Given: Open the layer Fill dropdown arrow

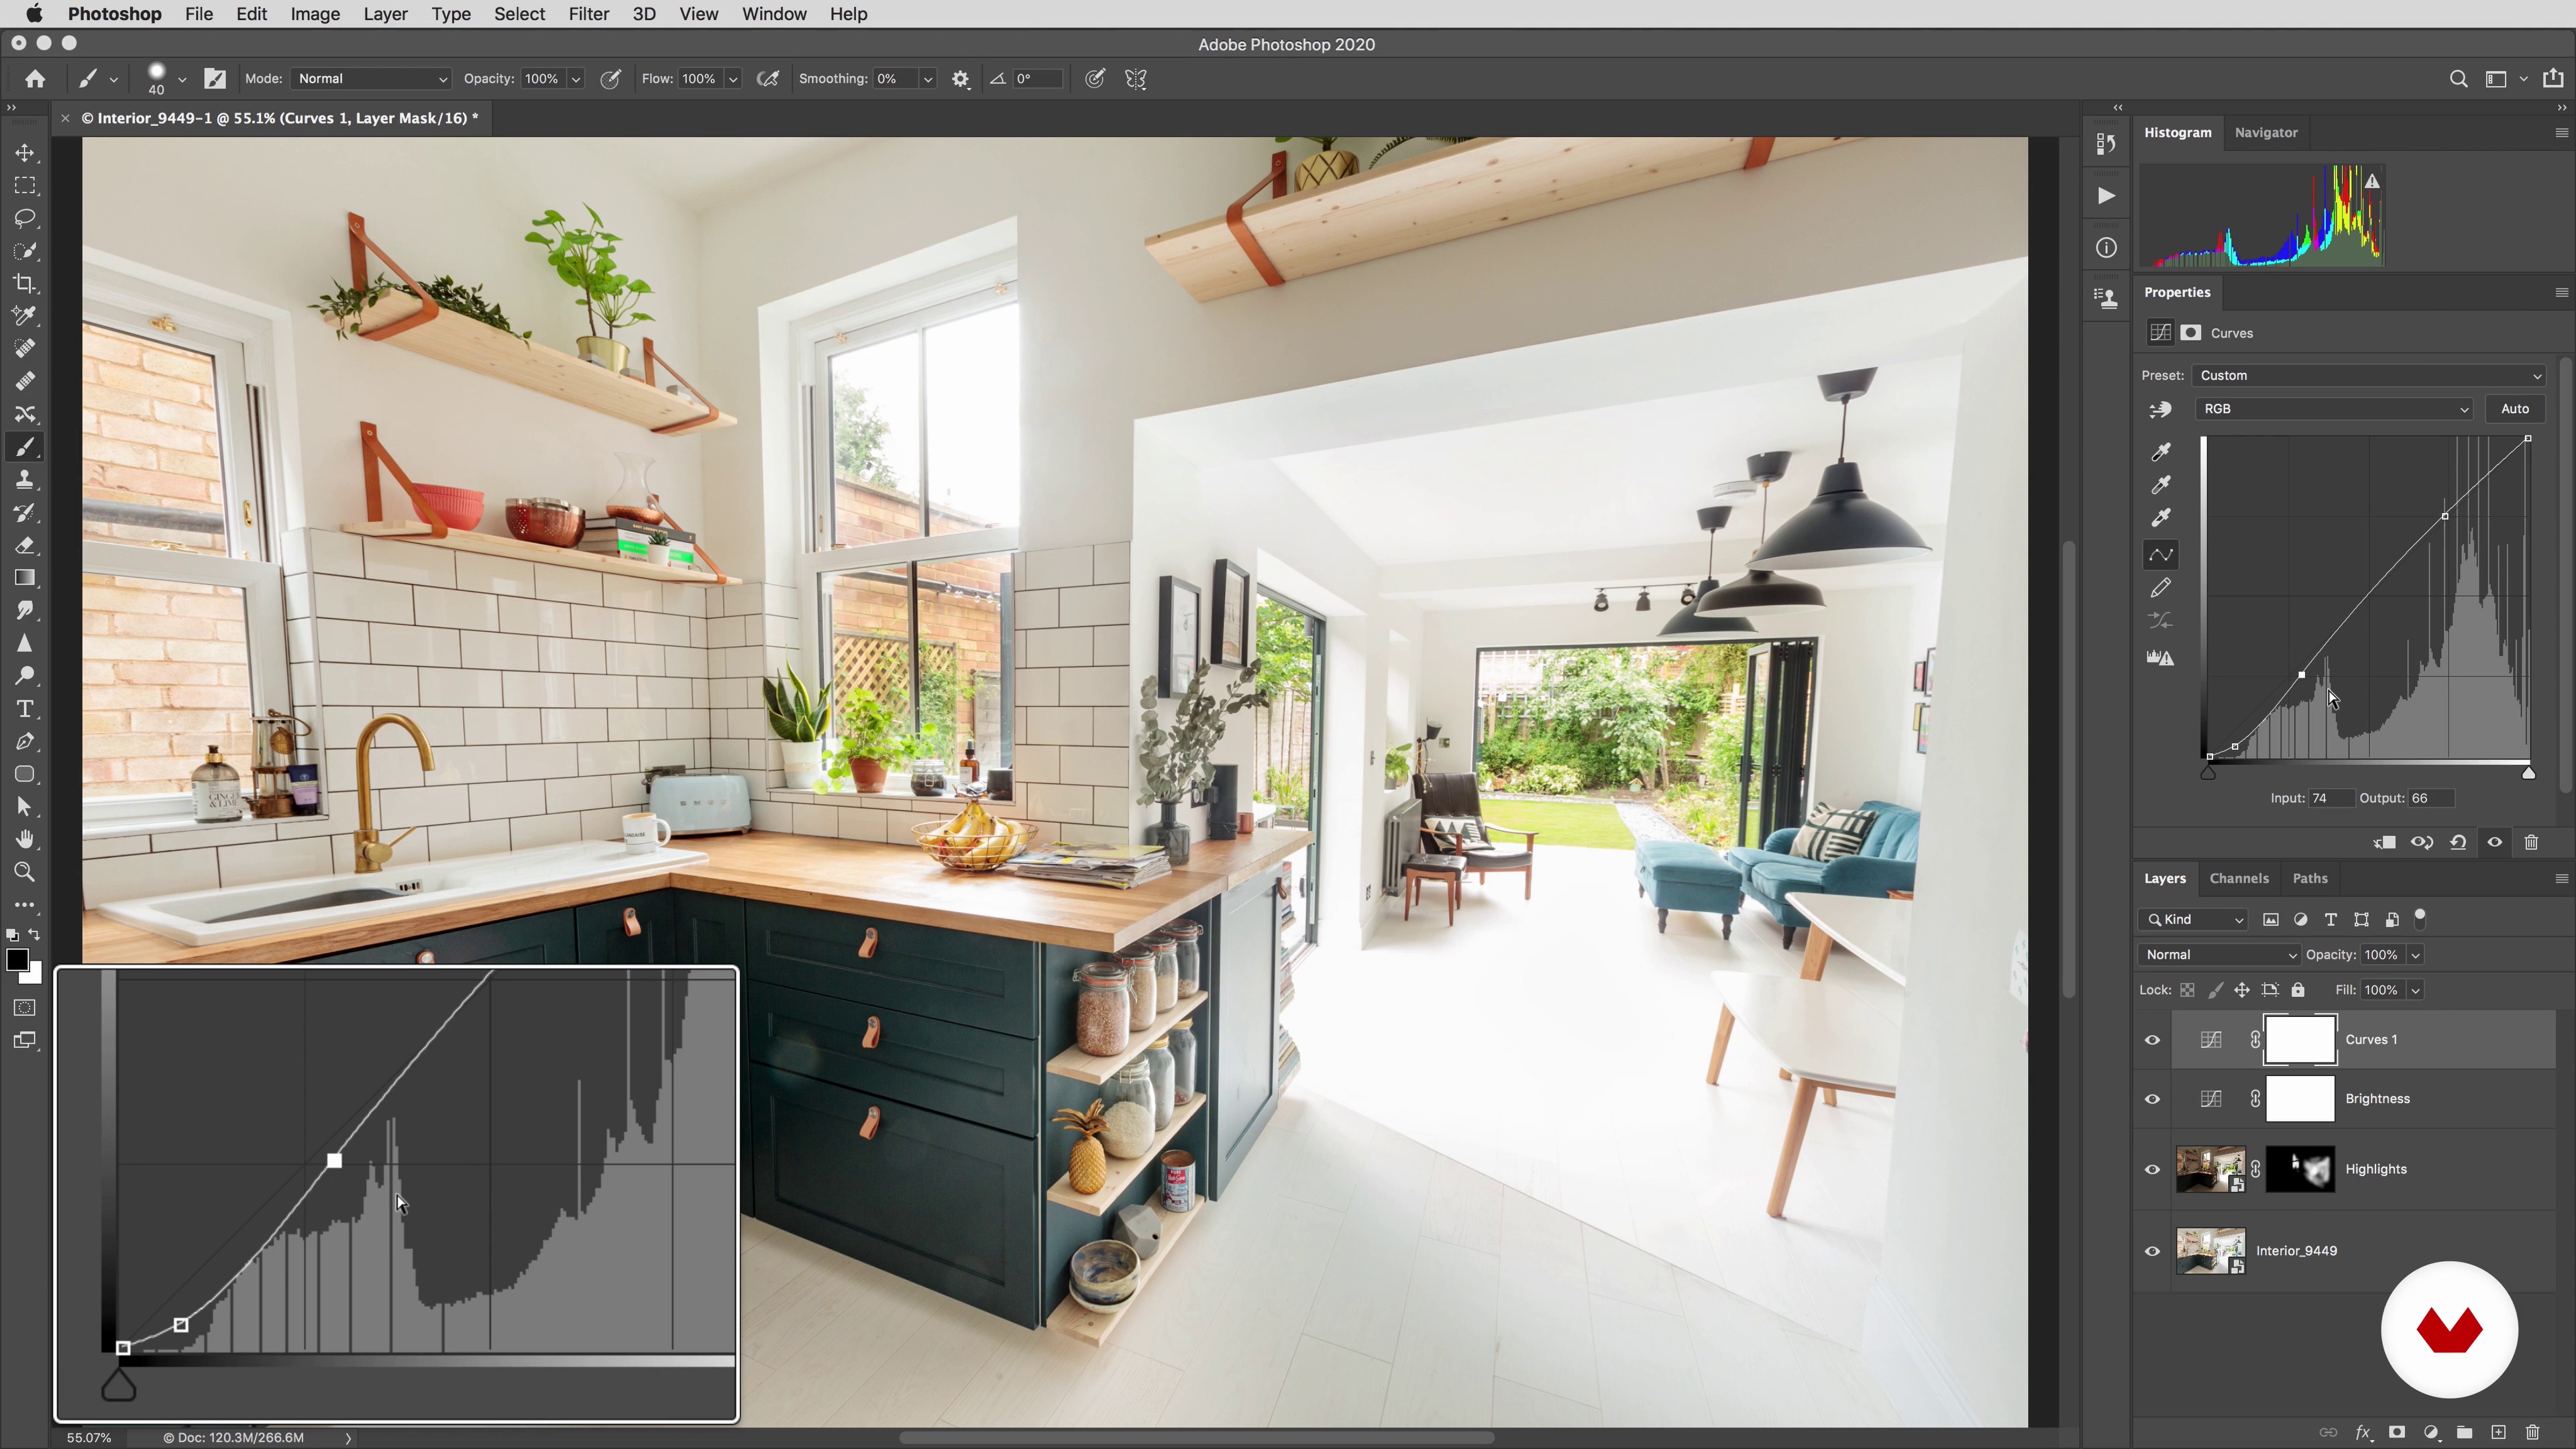Looking at the screenshot, I should (2416, 990).
